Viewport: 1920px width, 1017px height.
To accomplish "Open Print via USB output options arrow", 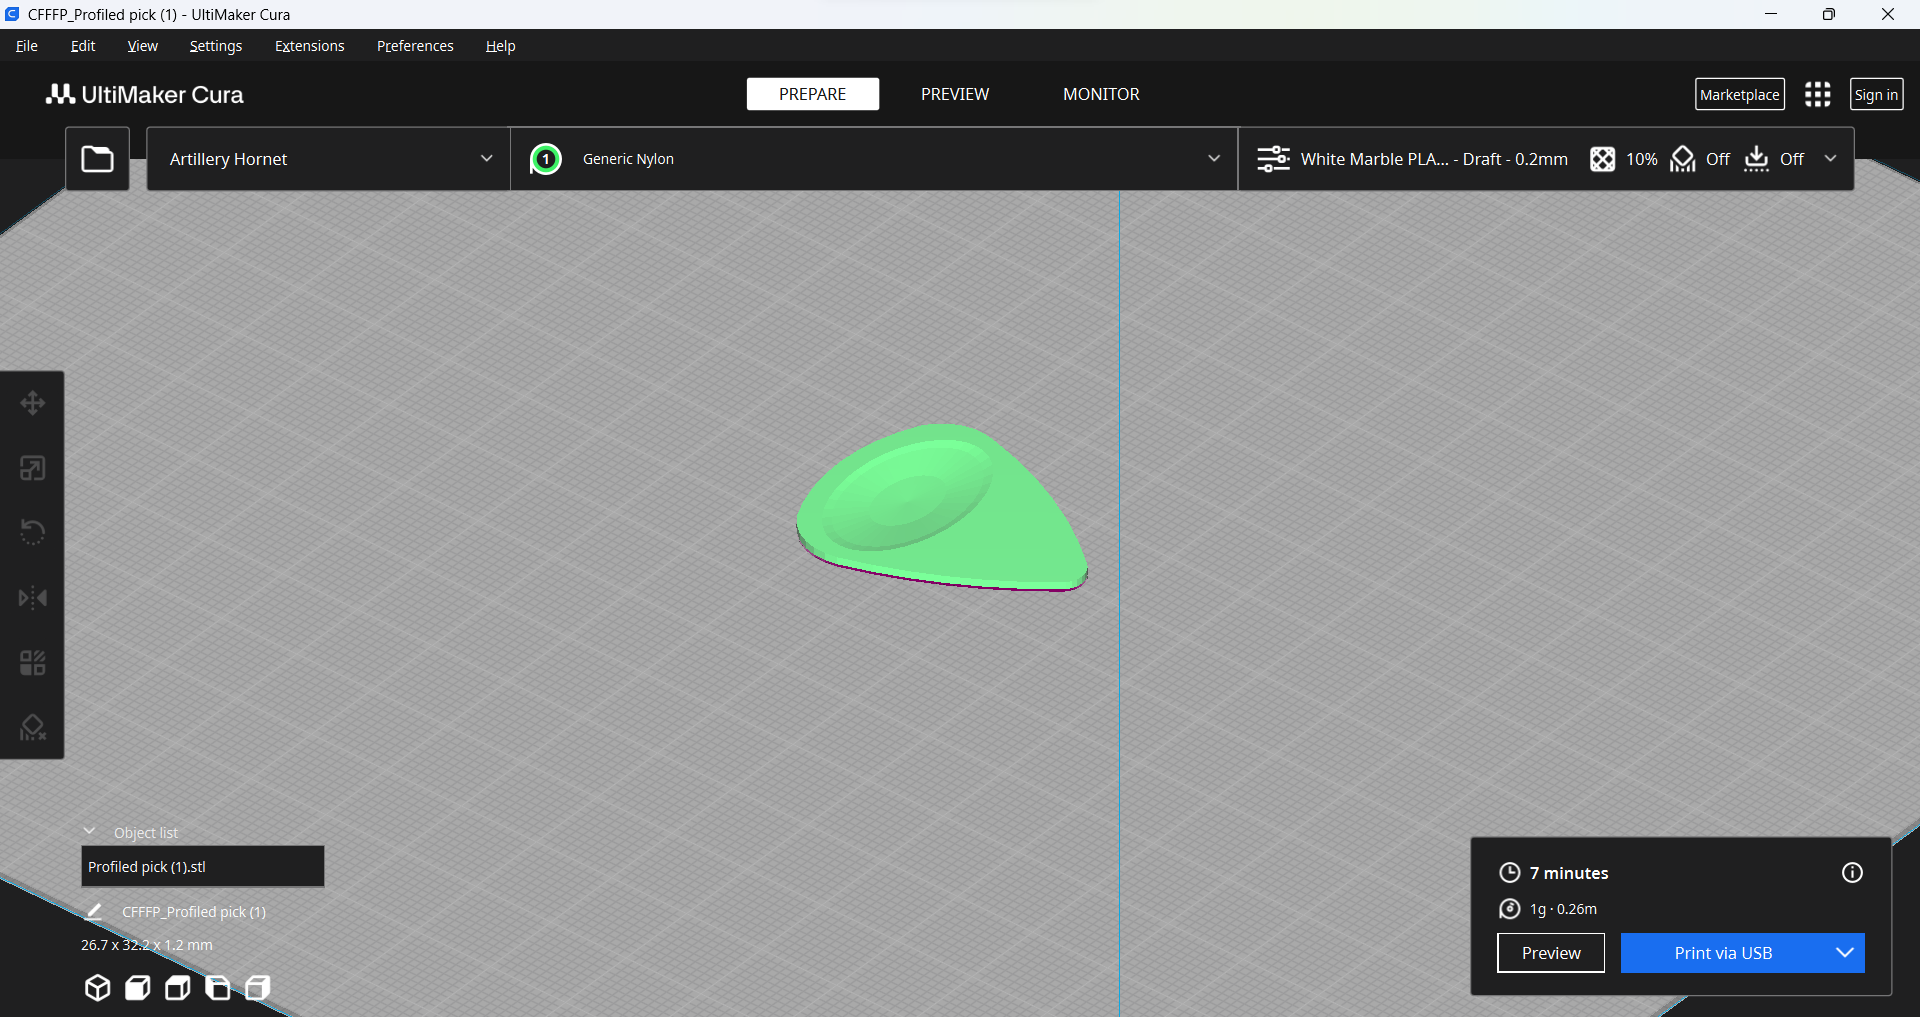I will point(1844,953).
